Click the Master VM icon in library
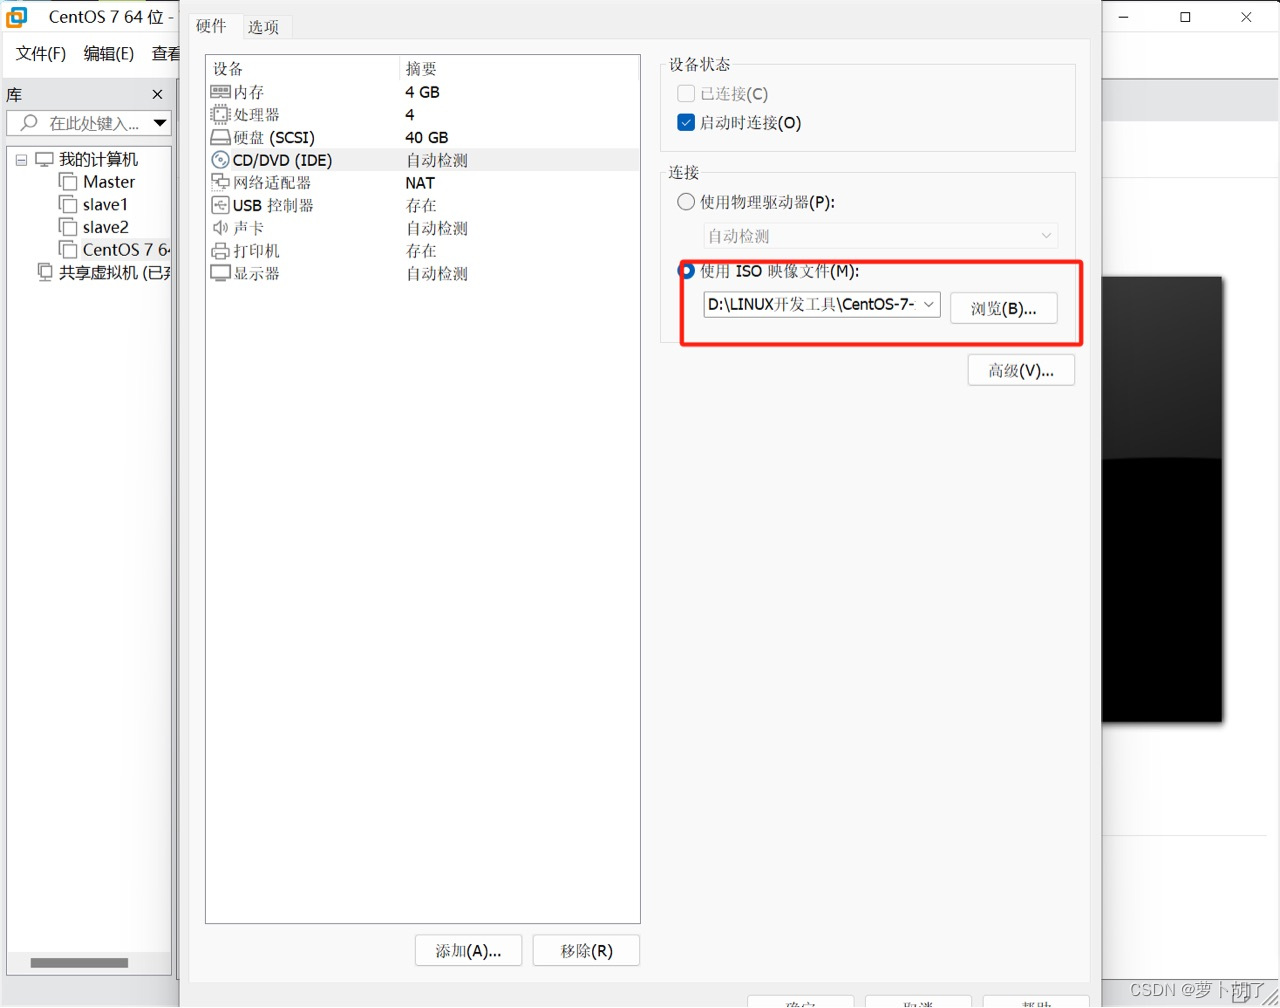The width and height of the screenshot is (1280, 1008). tap(68, 182)
